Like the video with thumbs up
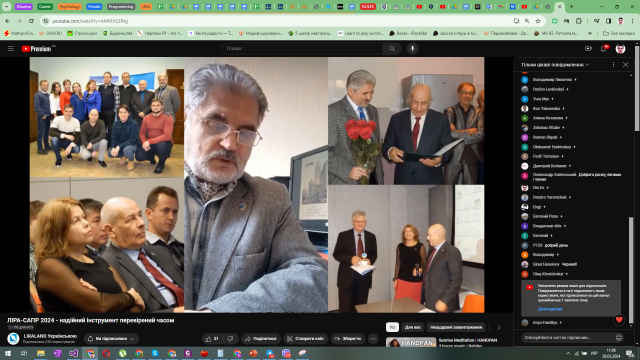The image size is (640, 360). (x=213, y=339)
